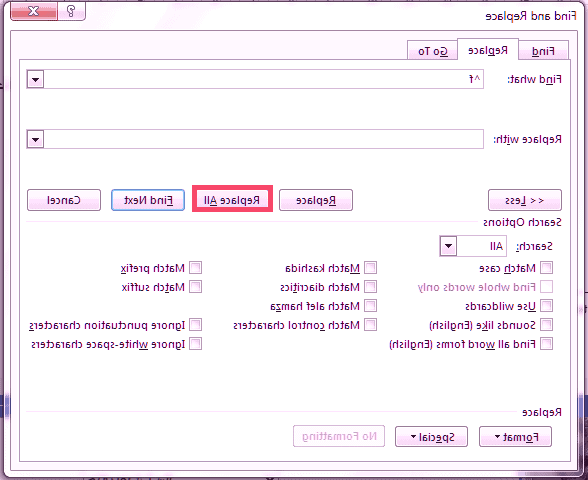Switch to the Go To tab

coord(432,51)
